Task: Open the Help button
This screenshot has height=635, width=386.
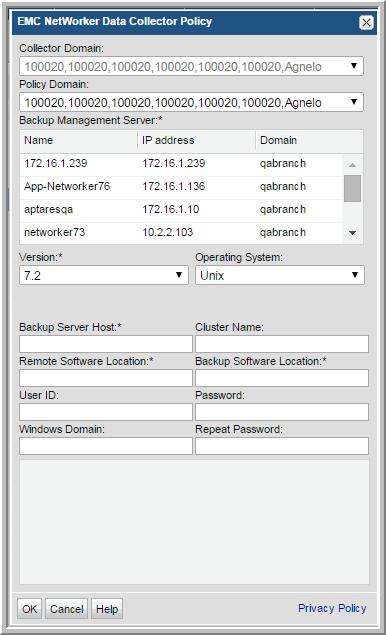Action: 107,609
